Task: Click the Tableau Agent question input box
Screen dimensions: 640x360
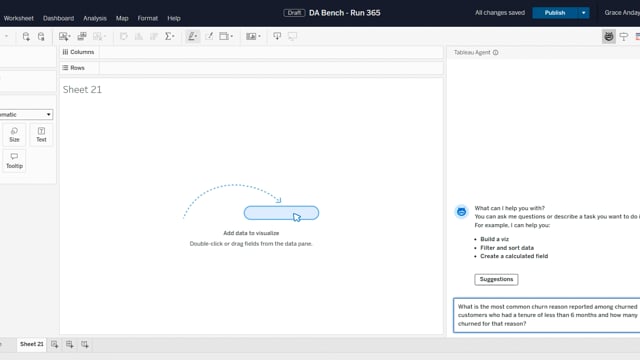Action: pos(547,315)
